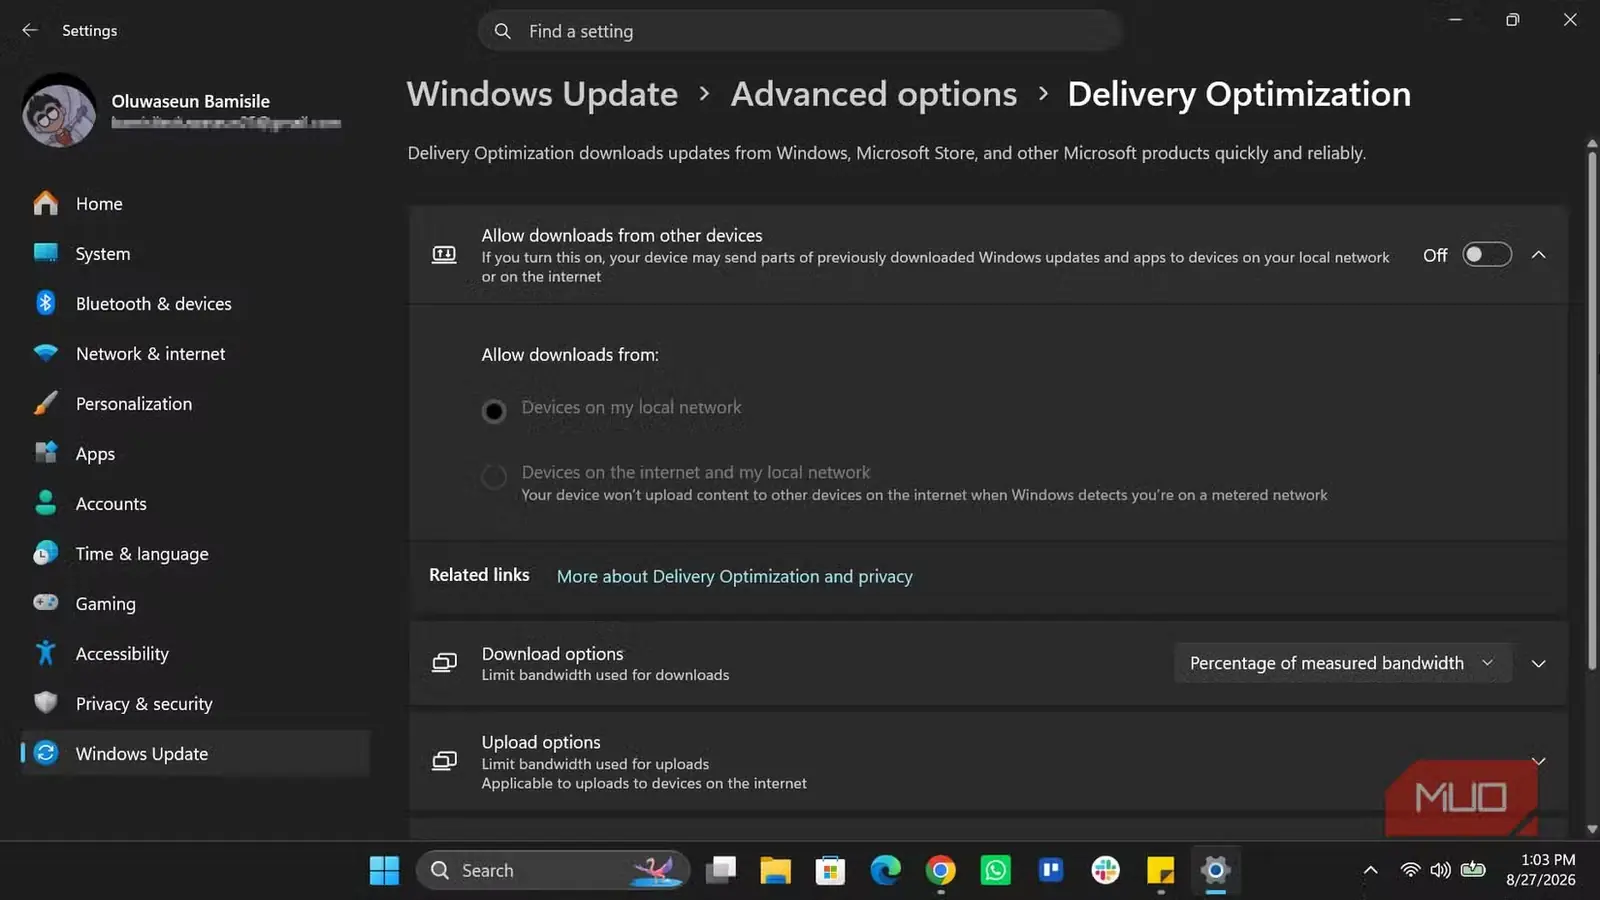
Task: Open Slack from the taskbar
Action: pyautogui.click(x=1105, y=870)
